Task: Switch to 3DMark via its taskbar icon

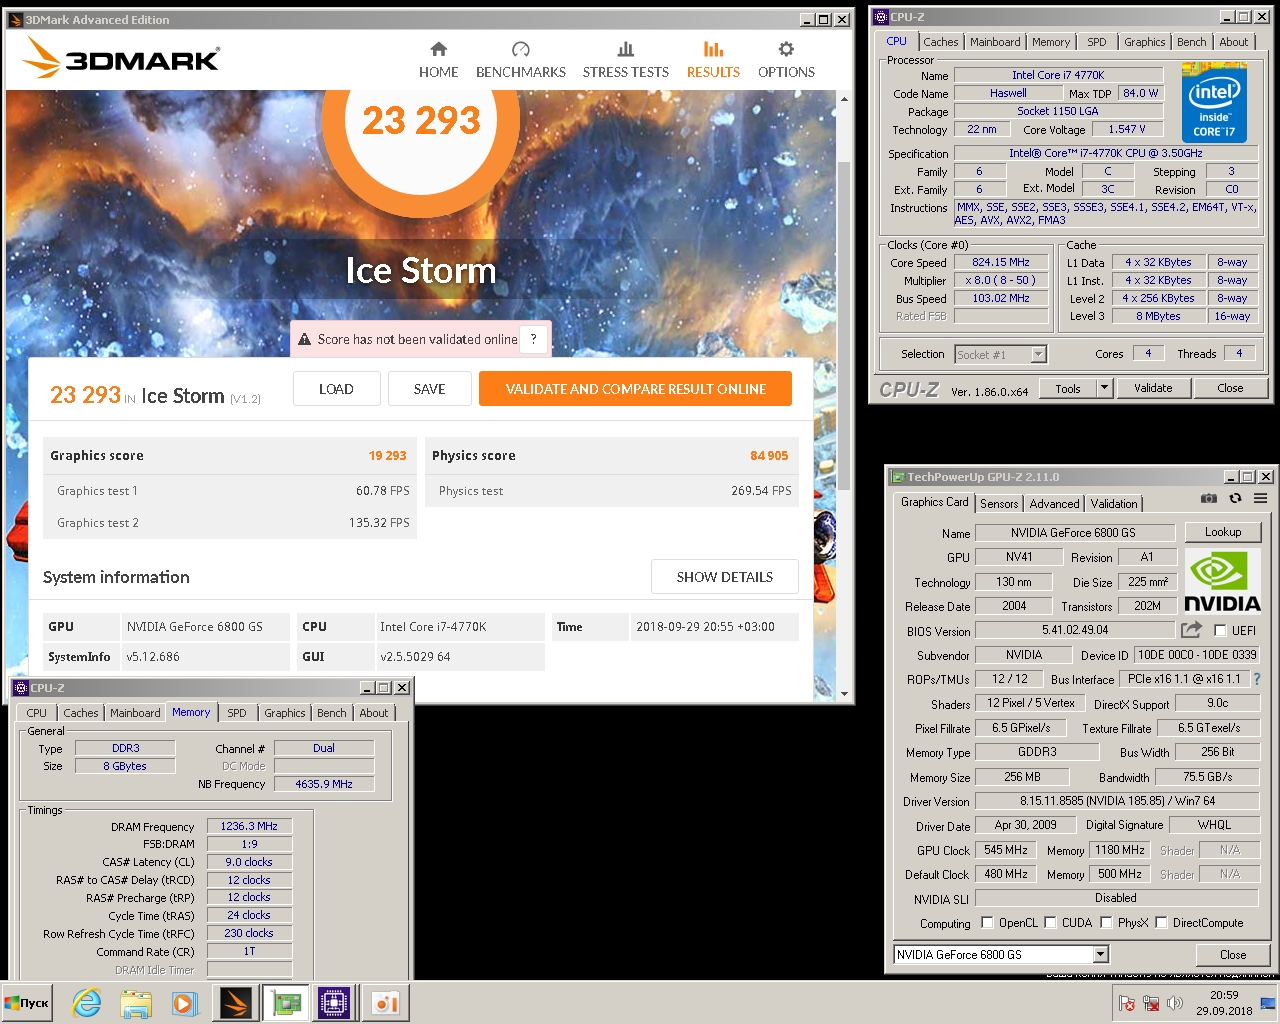Action: pos(236,1003)
